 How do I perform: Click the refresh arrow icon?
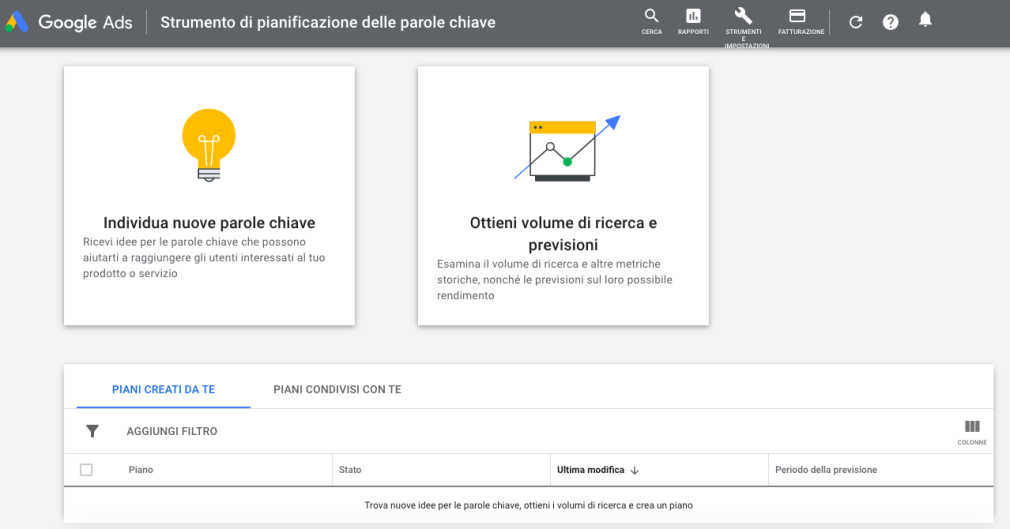click(855, 22)
